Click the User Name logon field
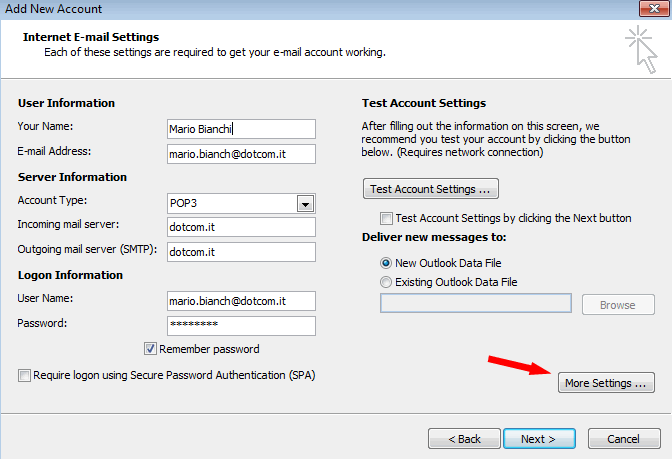672x459 pixels. [241, 301]
